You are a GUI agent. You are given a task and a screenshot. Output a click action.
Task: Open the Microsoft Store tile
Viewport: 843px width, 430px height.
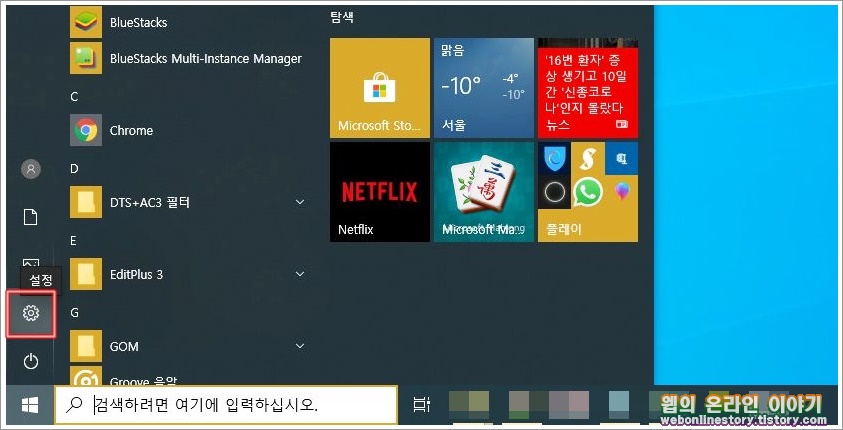tap(380, 88)
